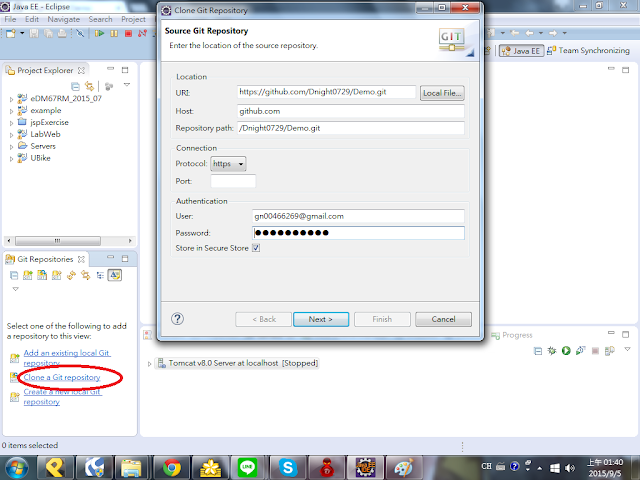Click the Suspend pause icon
Image resolution: width=640 pixels, height=480 pixels.
pos(114,33)
